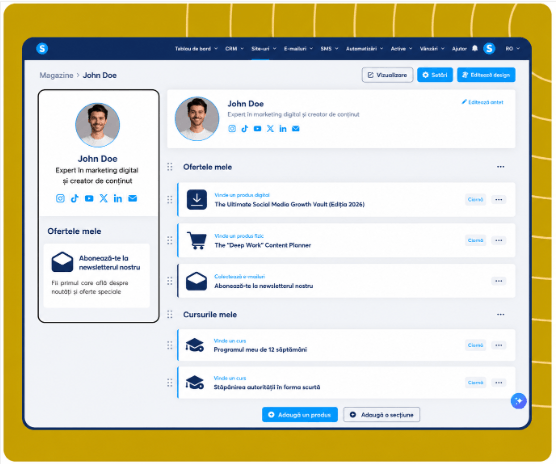The image size is (556, 464).
Task: Open the CRM menu
Action: (234, 49)
